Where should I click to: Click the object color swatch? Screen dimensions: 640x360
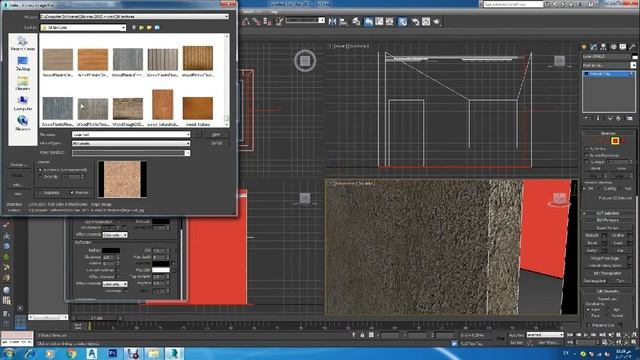(634, 56)
